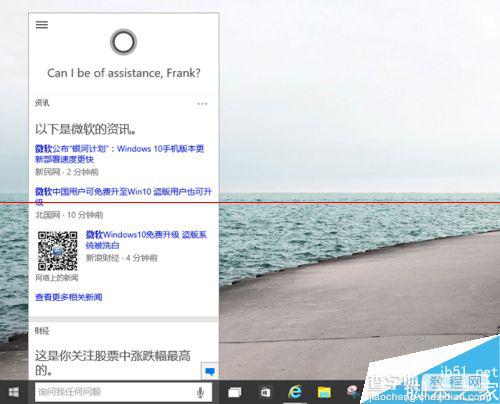Click the blue feedback chat icon
Screen dimensions: 500x404
pyautogui.click(x=210, y=371)
